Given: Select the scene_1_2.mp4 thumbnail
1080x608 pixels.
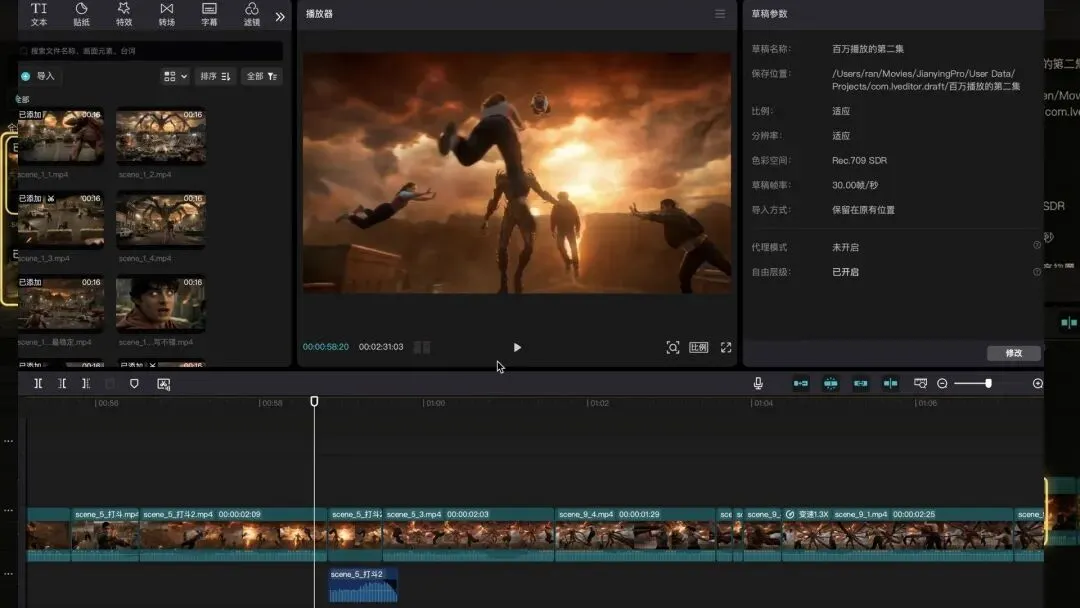Looking at the screenshot, I should [x=161, y=136].
